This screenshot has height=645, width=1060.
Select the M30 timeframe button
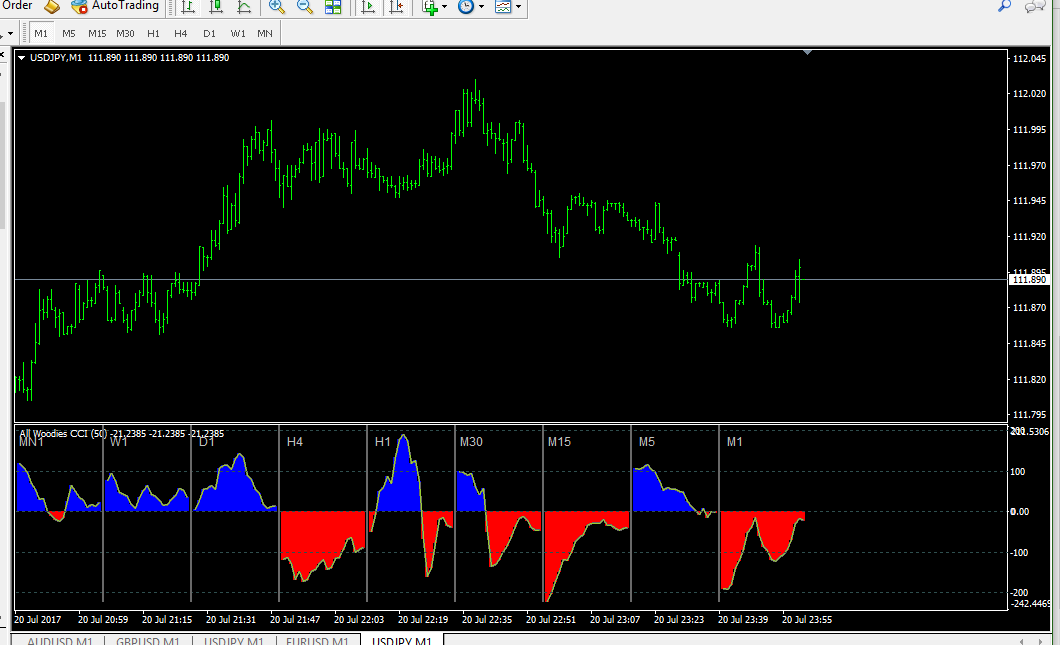[125, 33]
